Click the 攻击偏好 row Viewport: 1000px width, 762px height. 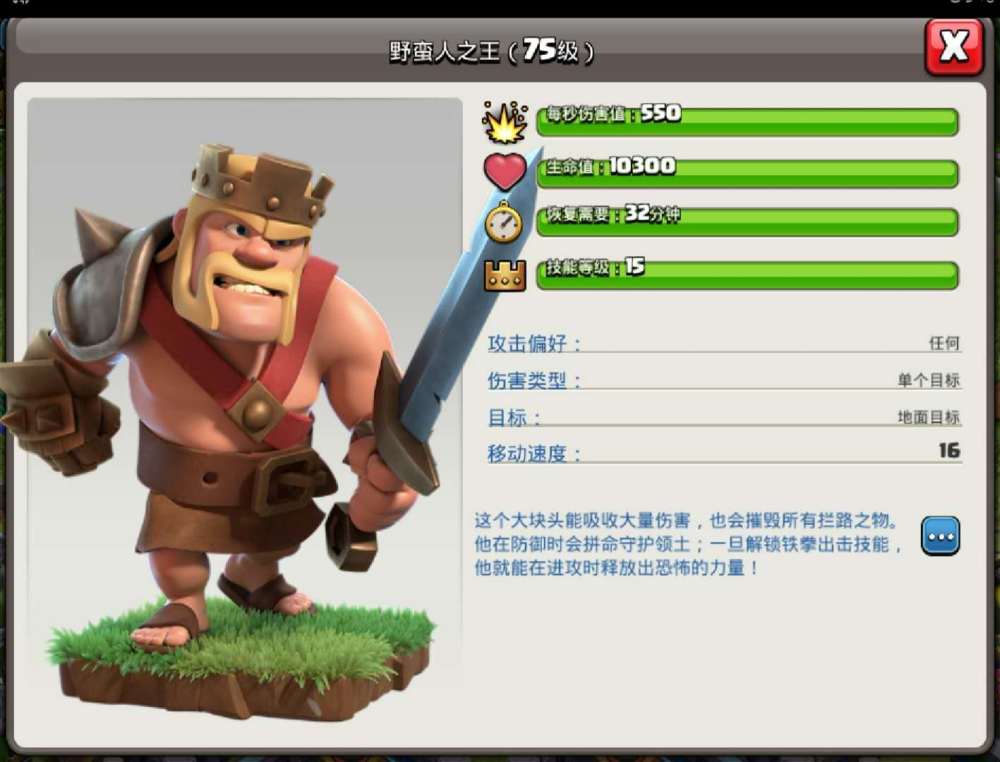point(724,343)
